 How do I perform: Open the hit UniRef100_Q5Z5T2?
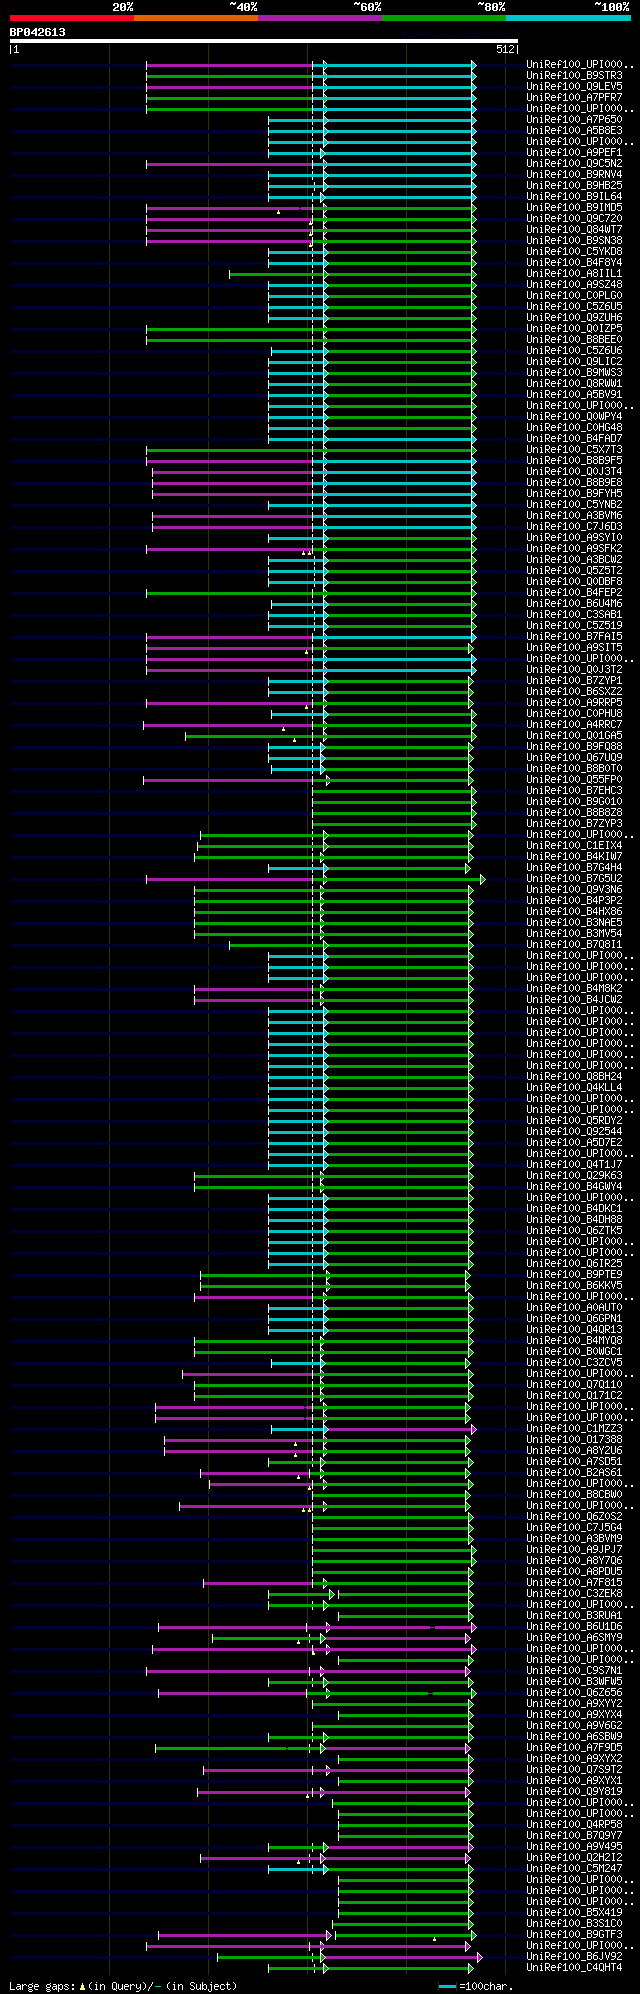[x=574, y=571]
